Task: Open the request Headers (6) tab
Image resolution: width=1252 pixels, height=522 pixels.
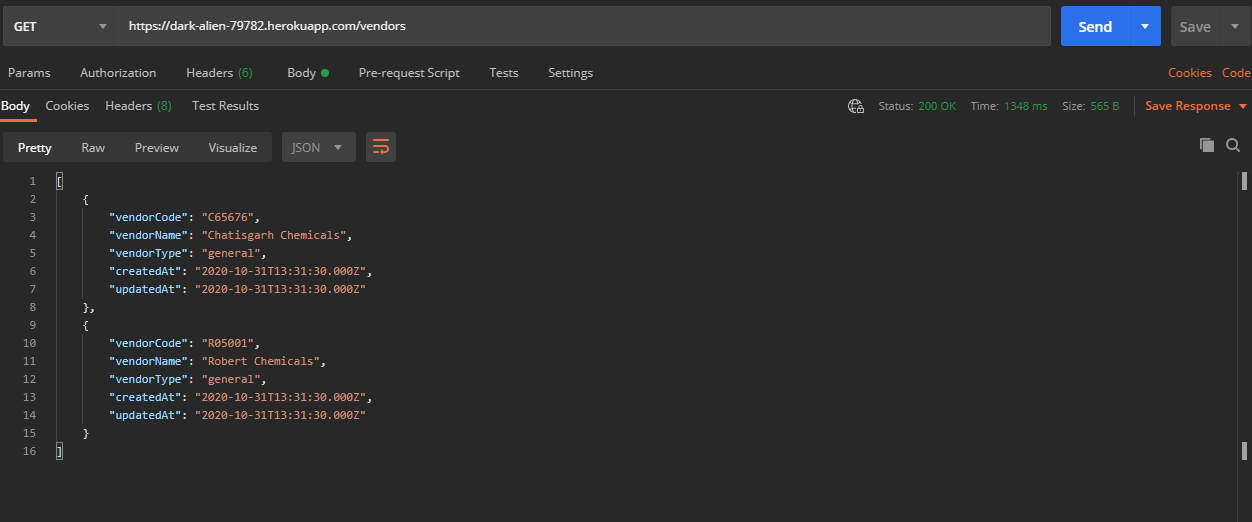Action: click(219, 73)
